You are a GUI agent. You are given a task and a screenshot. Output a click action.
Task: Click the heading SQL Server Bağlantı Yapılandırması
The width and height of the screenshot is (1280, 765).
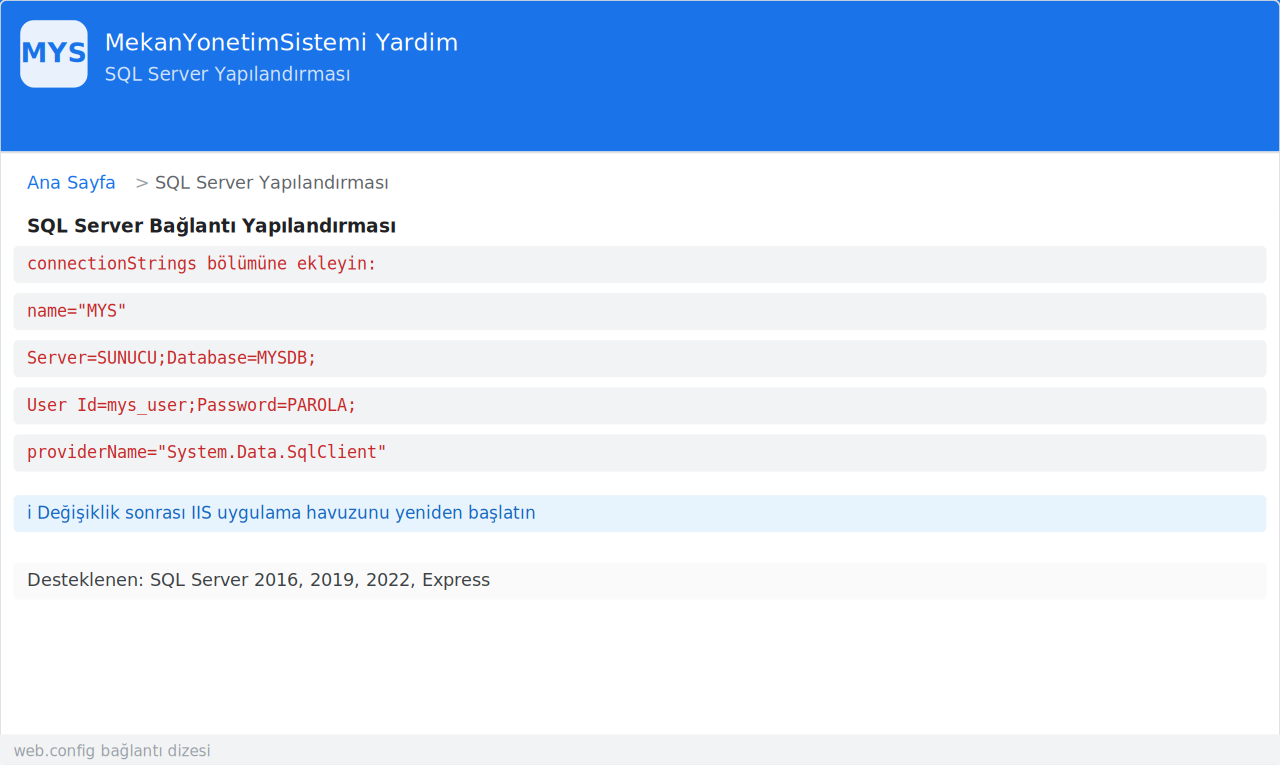tap(211, 226)
